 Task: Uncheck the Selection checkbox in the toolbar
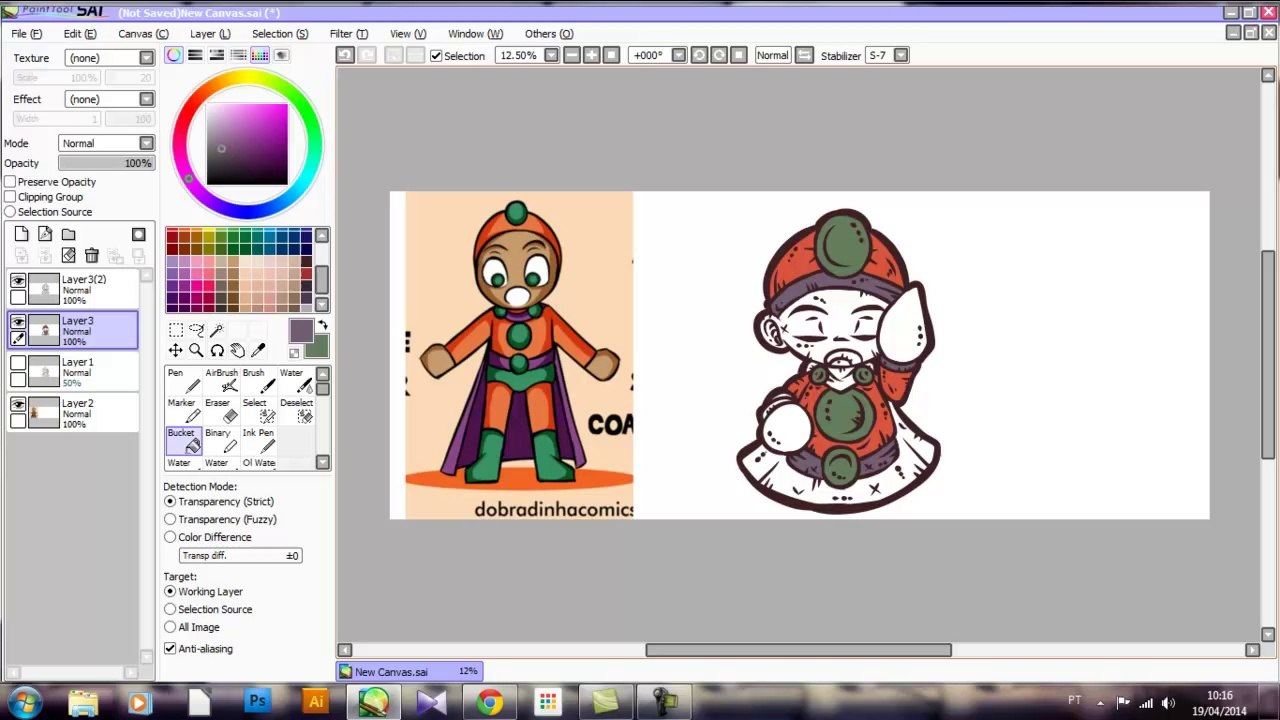(x=436, y=56)
